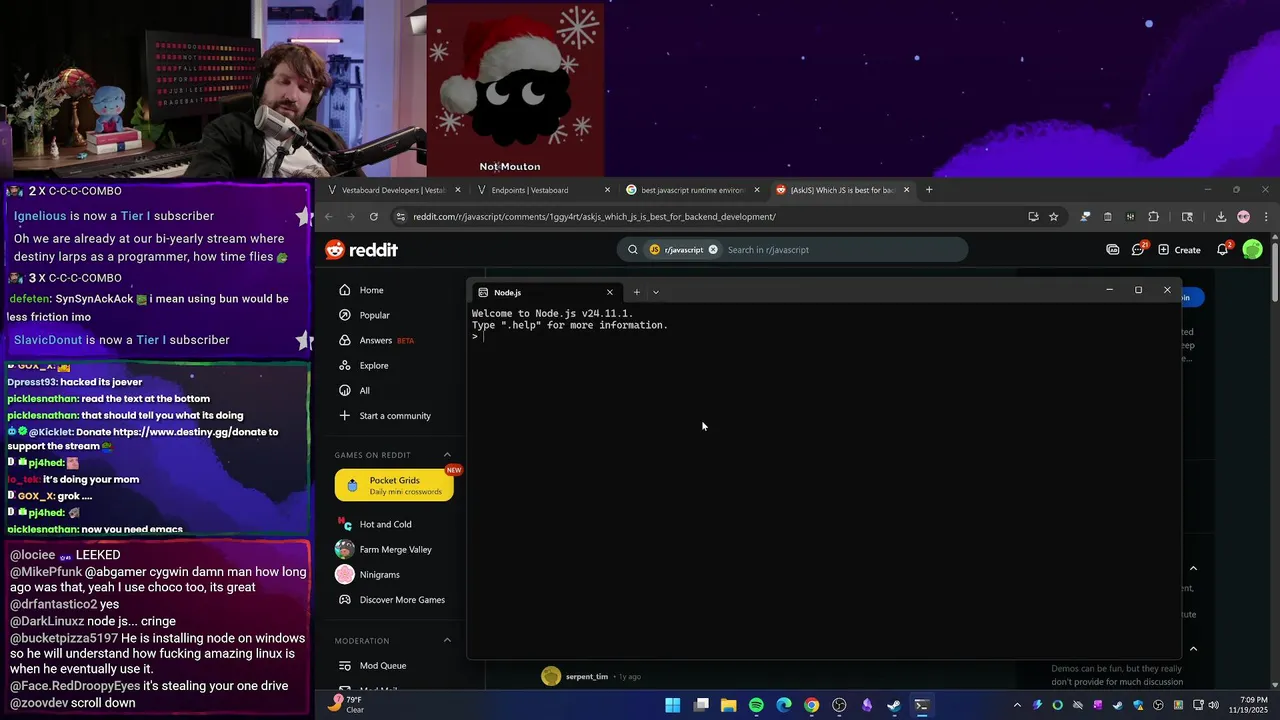Collapse the upper right sidebar chevron

1193,568
